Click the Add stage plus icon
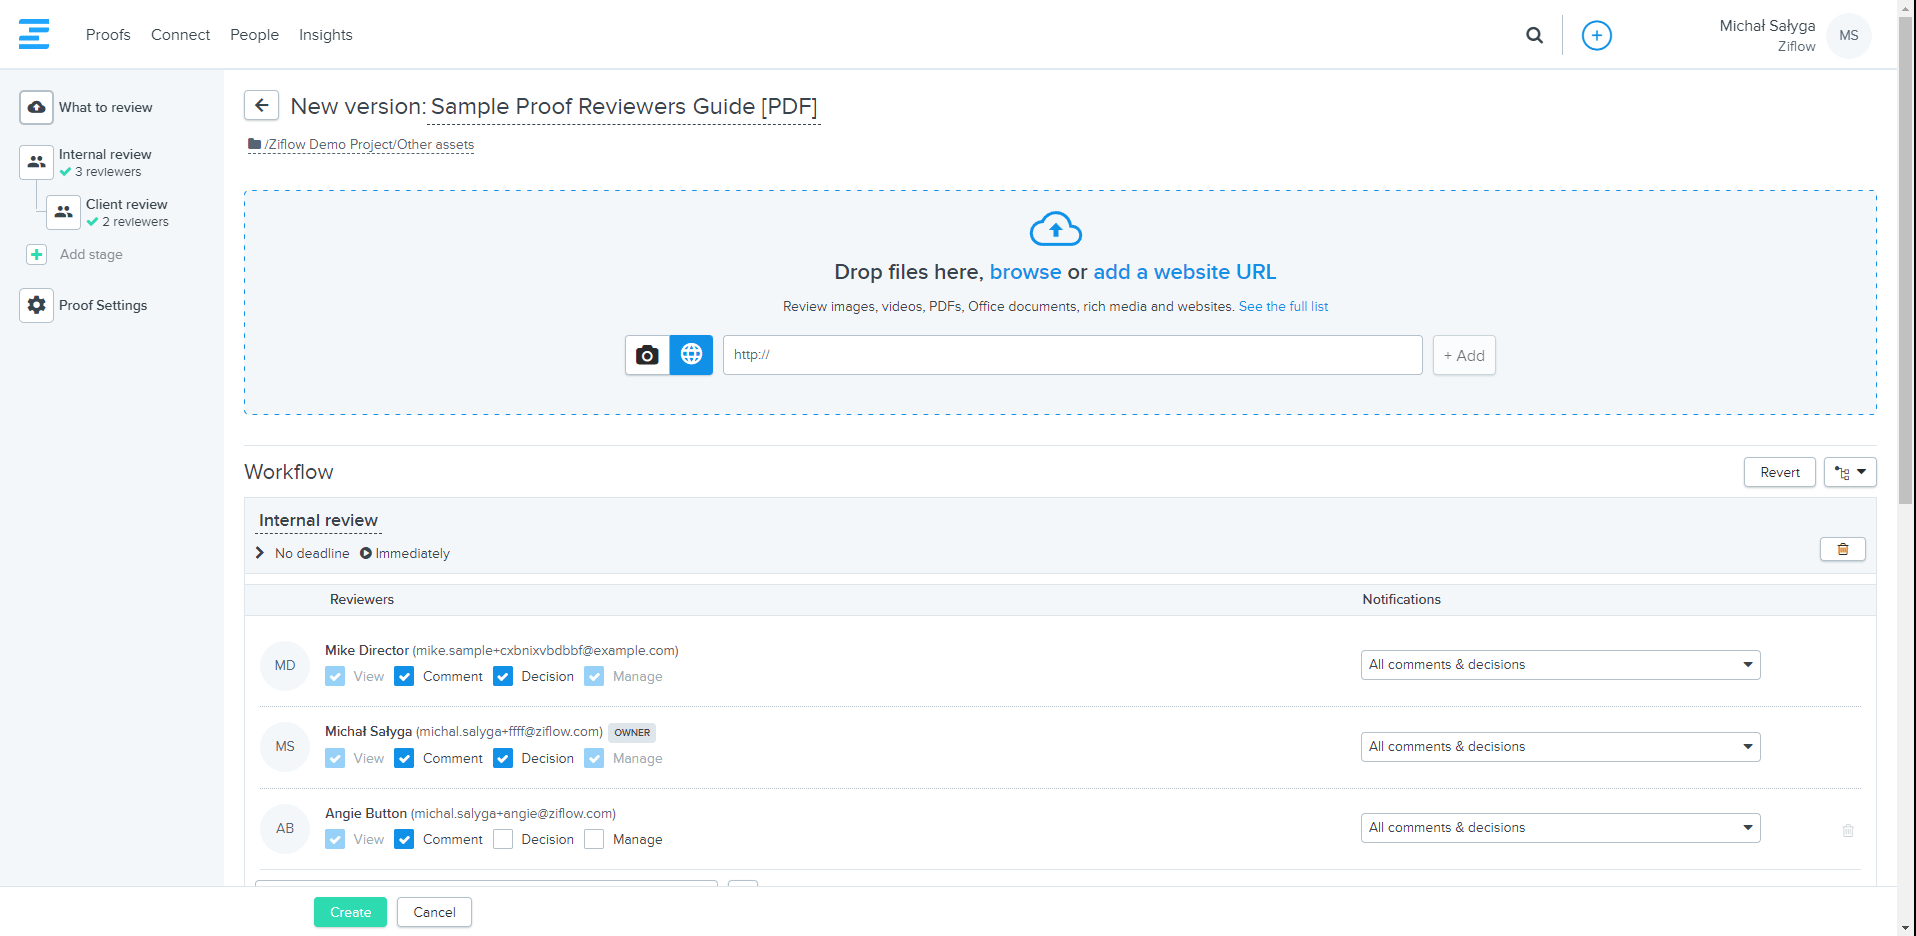The width and height of the screenshot is (1916, 936). (37, 255)
